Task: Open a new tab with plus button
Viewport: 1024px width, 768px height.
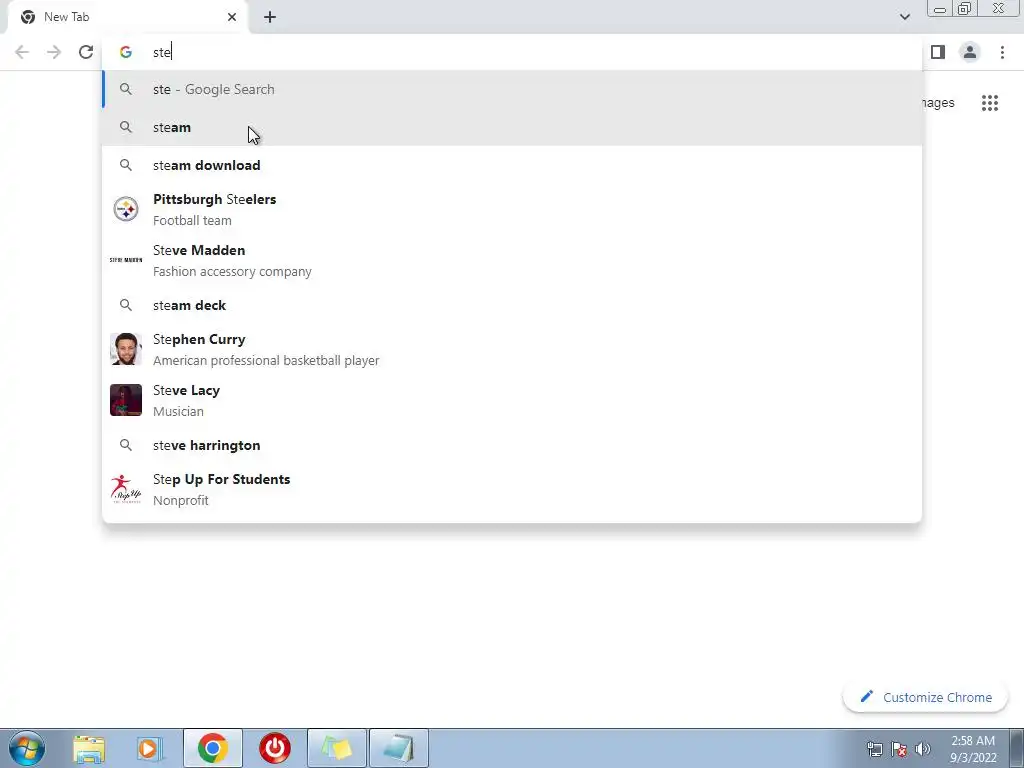Action: pos(270,17)
